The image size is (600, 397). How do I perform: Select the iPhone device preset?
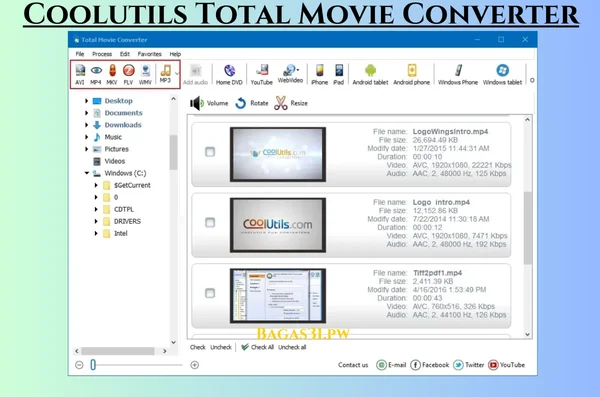tap(320, 74)
